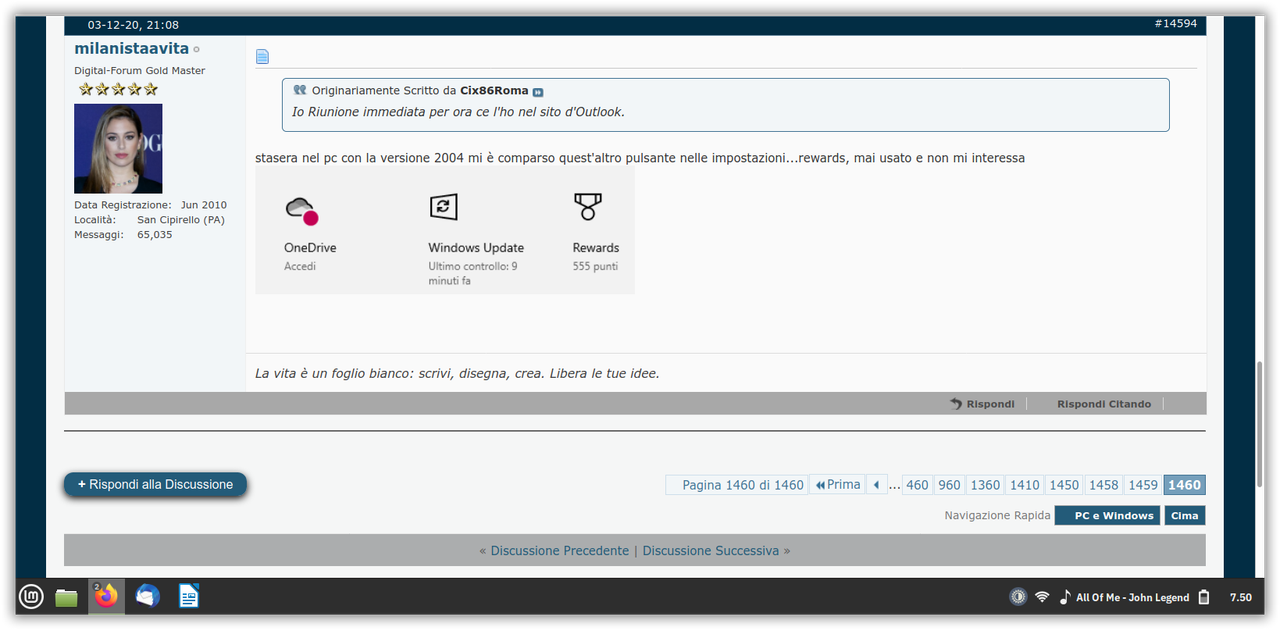Click the five-star Gold Master rank
Viewport: 1280px width, 630px height.
pyautogui.click(x=118, y=89)
